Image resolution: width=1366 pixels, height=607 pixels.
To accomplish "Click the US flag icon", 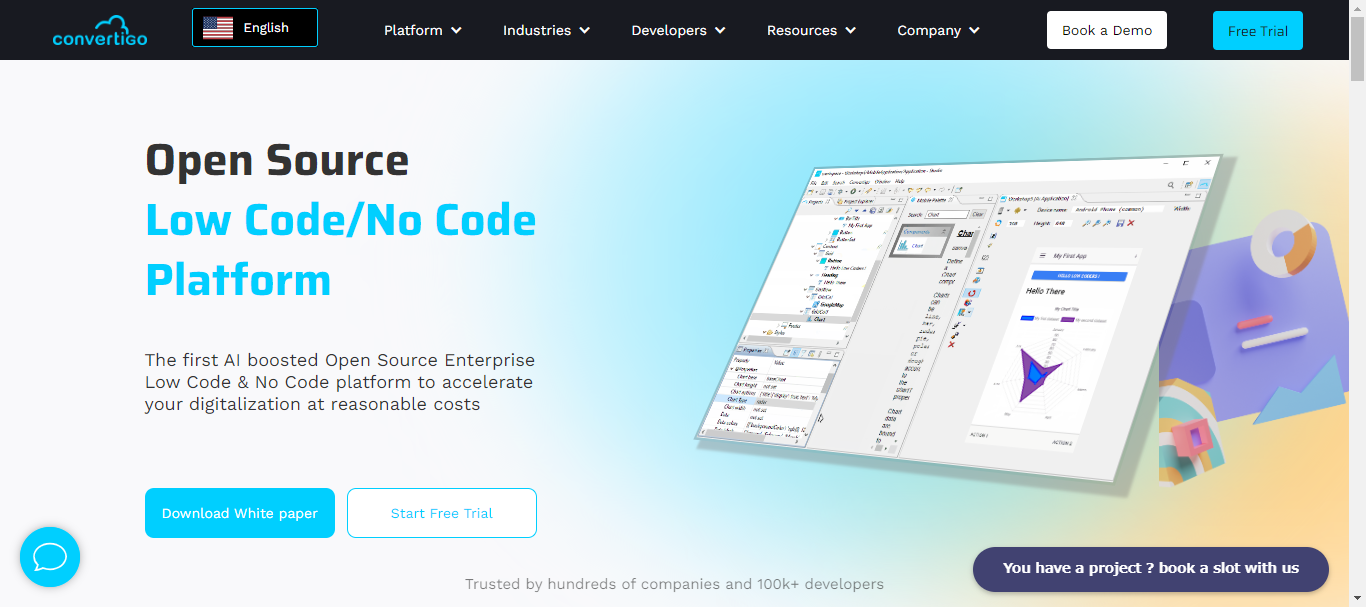I will [x=218, y=28].
